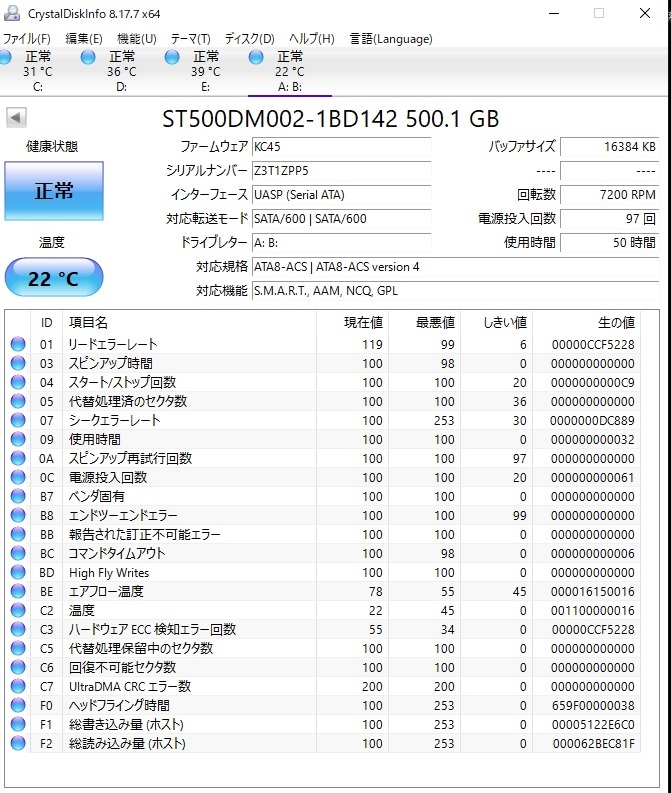
Task: Click status orb for リードエラーレート row
Action: point(18,344)
